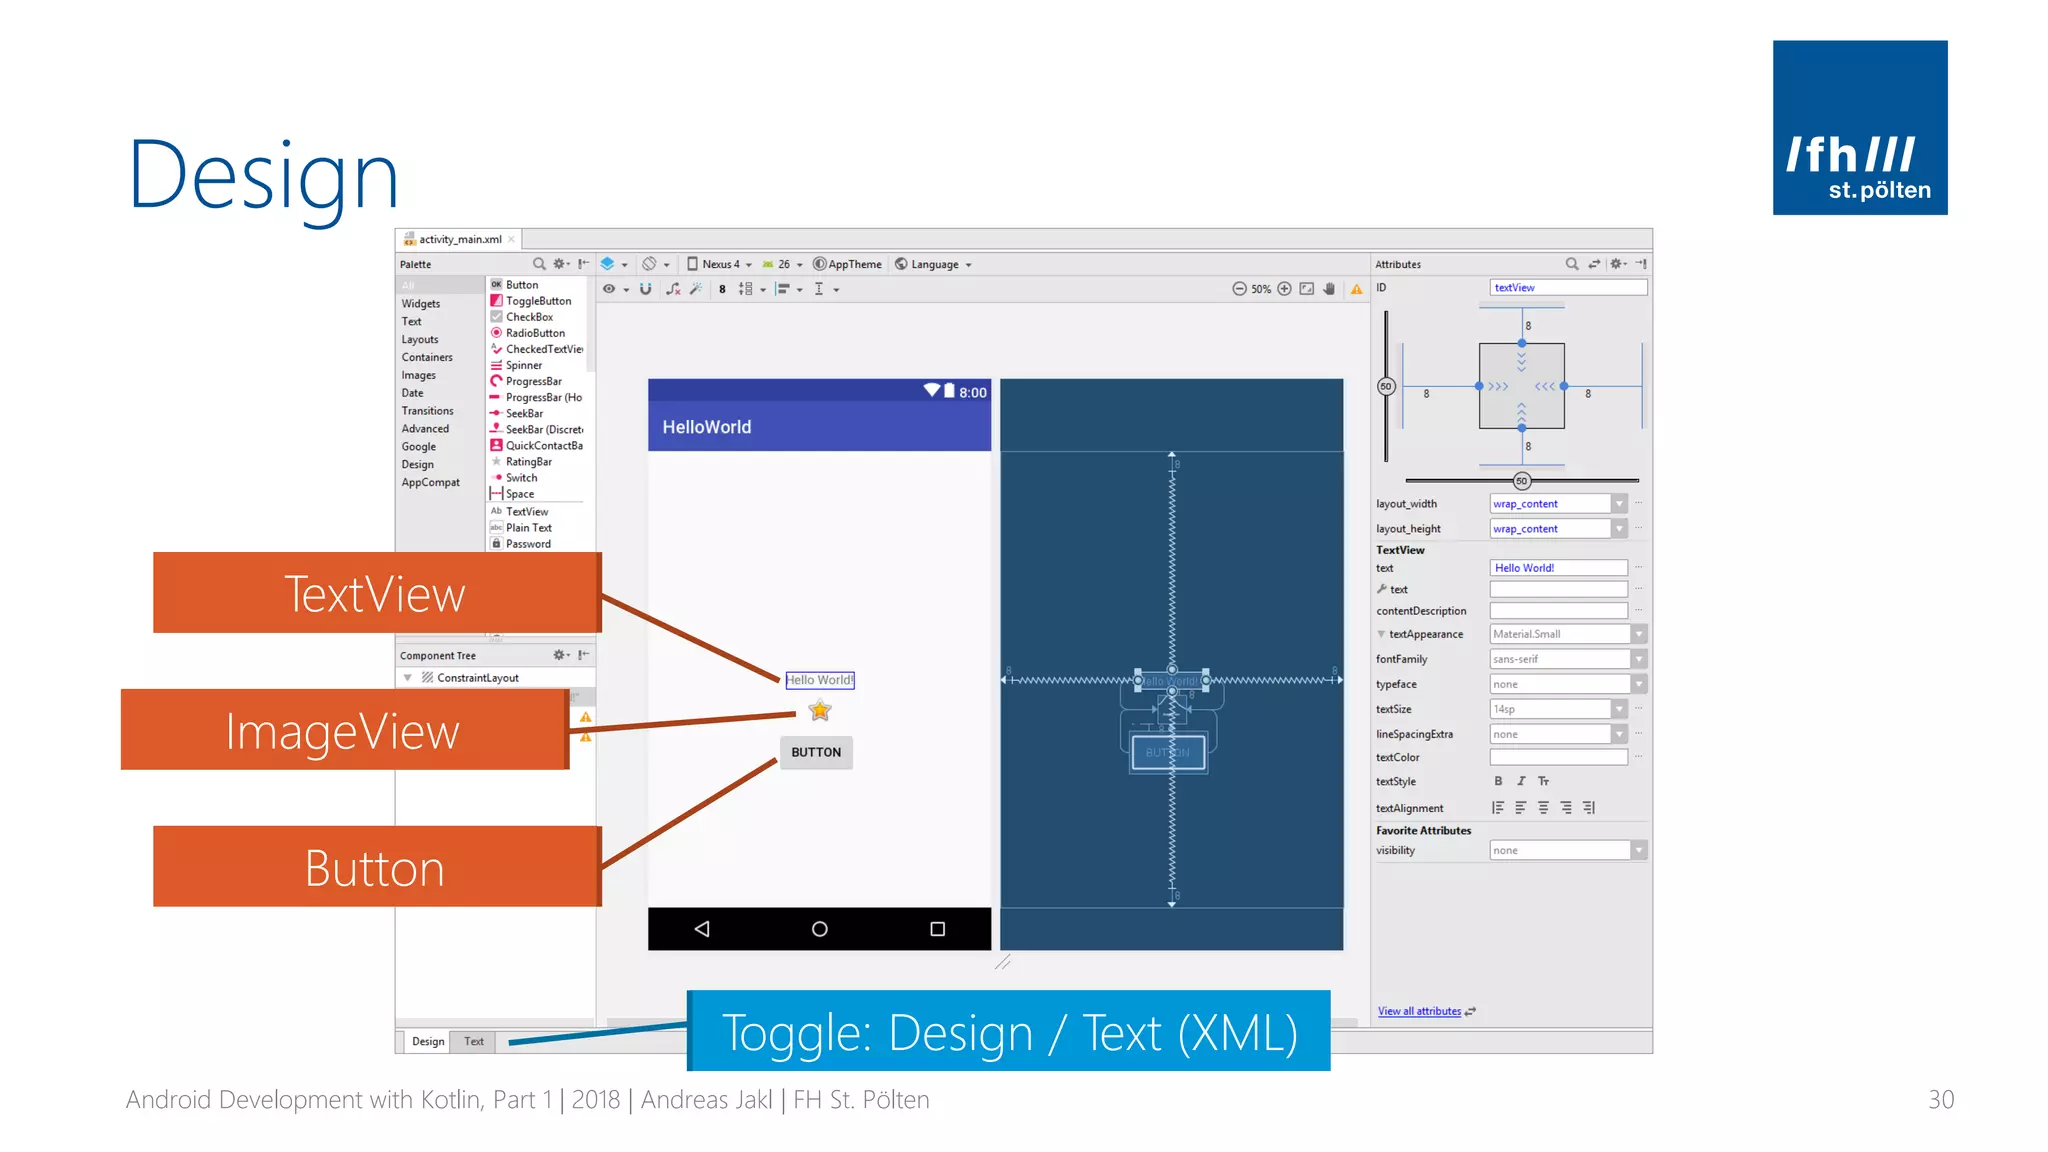Switch to the Text tab
Screen dimensions: 2048x1152
[x=473, y=1041]
